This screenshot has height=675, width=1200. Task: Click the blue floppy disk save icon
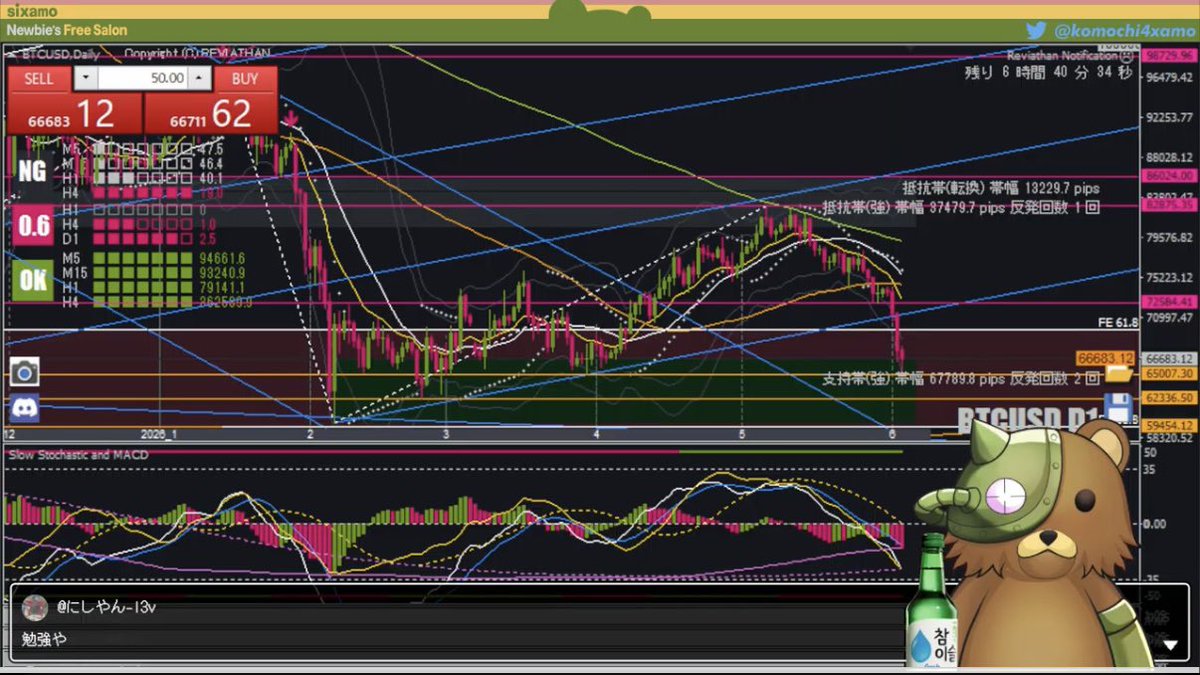coord(1118,409)
